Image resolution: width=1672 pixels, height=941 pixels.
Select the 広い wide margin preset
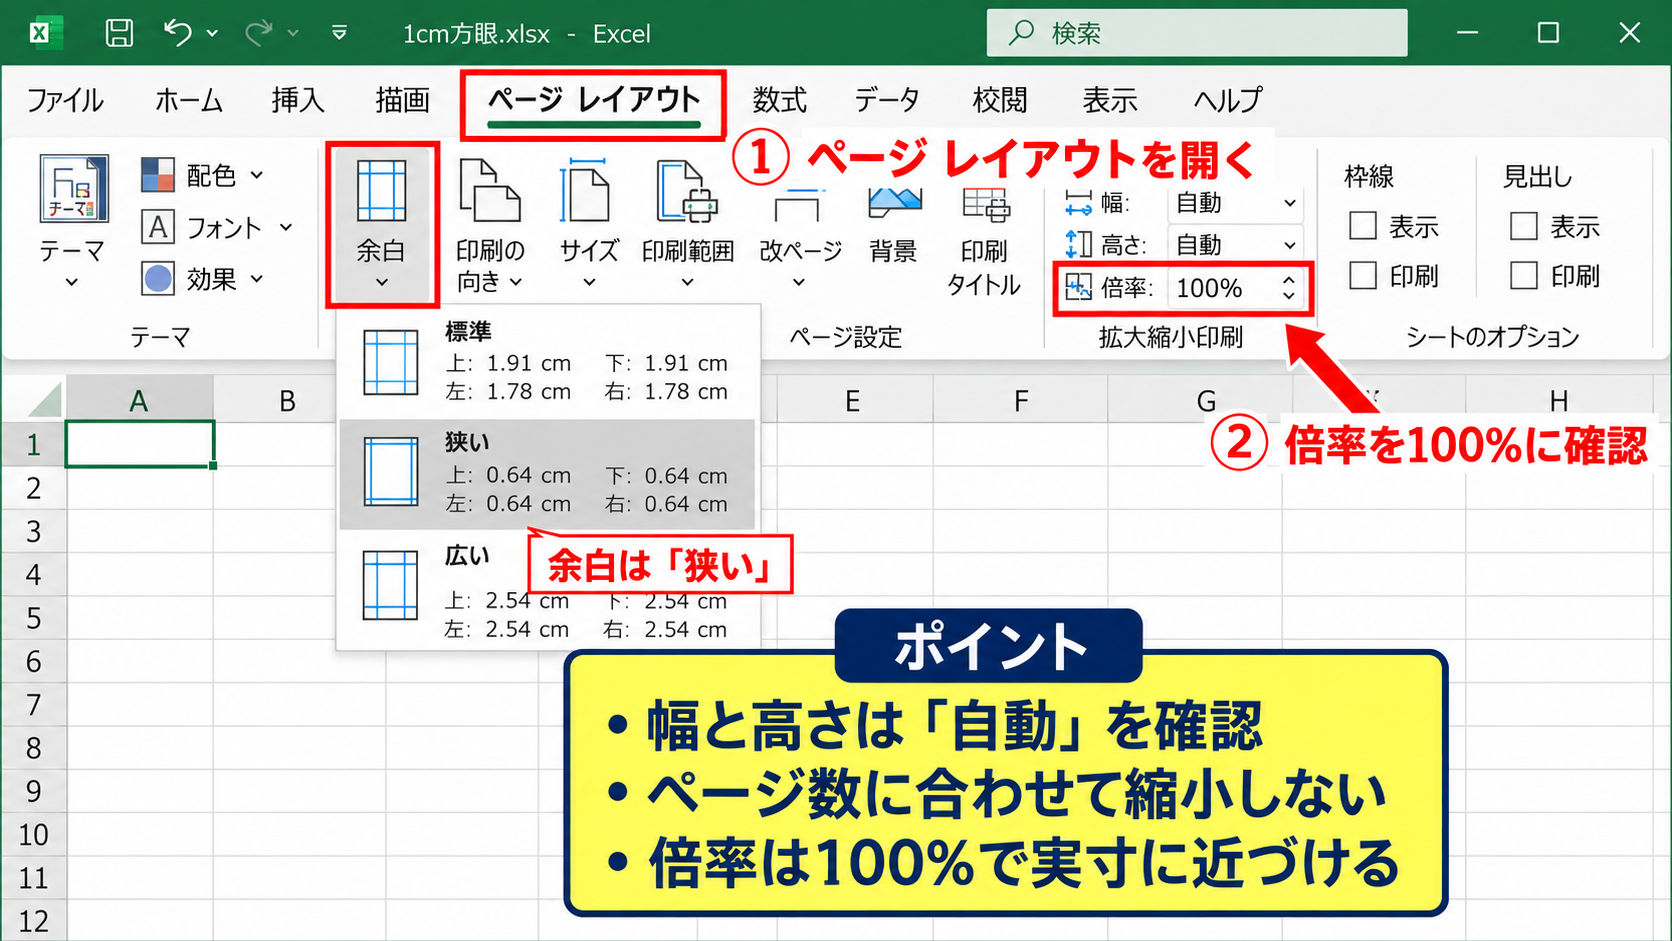547,592
